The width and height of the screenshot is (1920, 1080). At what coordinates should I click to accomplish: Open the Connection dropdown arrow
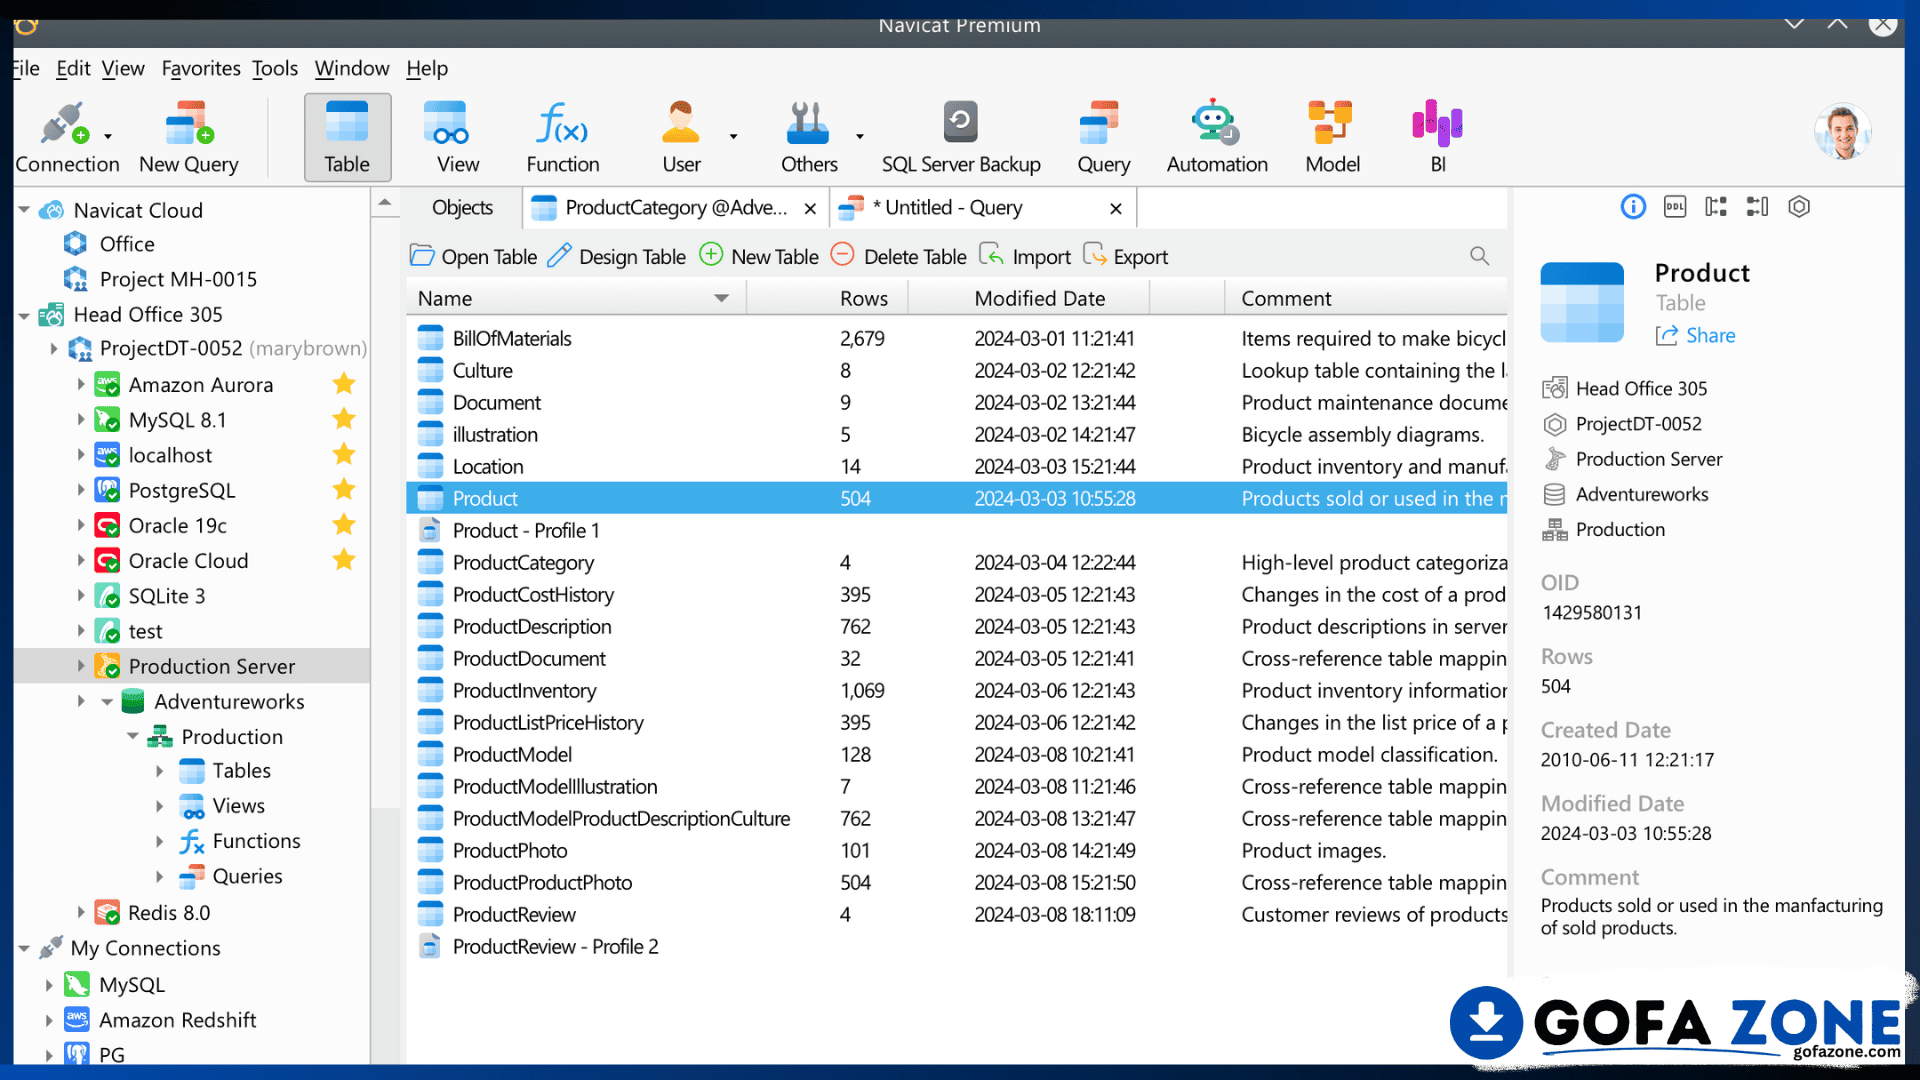pos(108,136)
